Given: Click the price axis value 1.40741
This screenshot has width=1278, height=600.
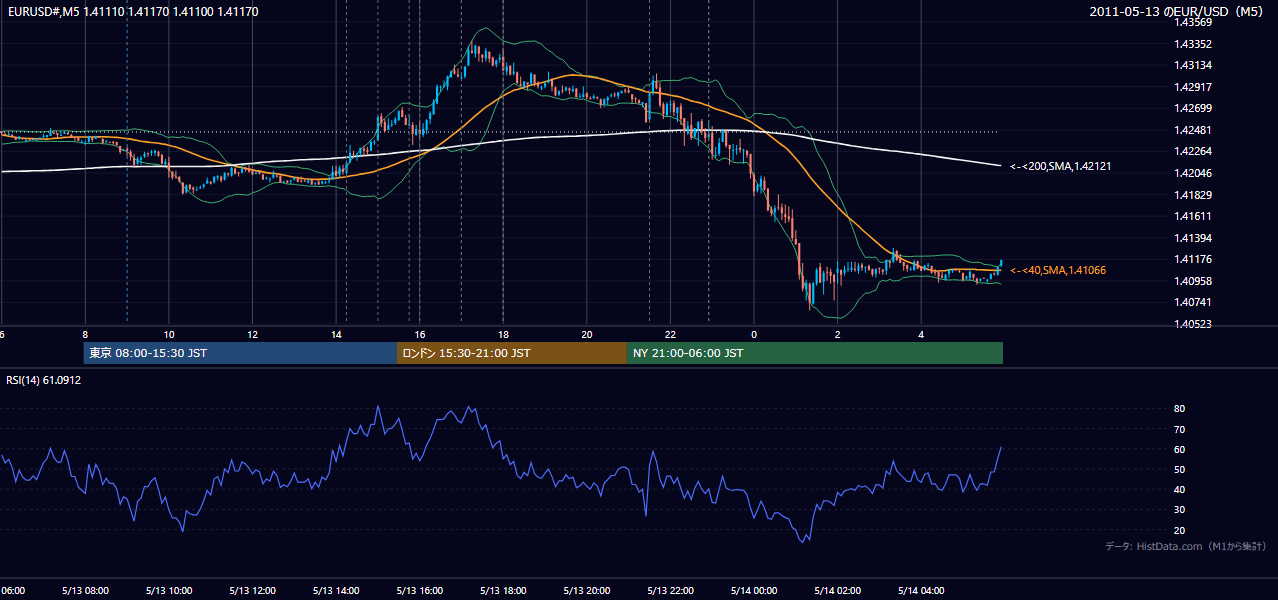Looking at the screenshot, I should click(x=1193, y=302).
